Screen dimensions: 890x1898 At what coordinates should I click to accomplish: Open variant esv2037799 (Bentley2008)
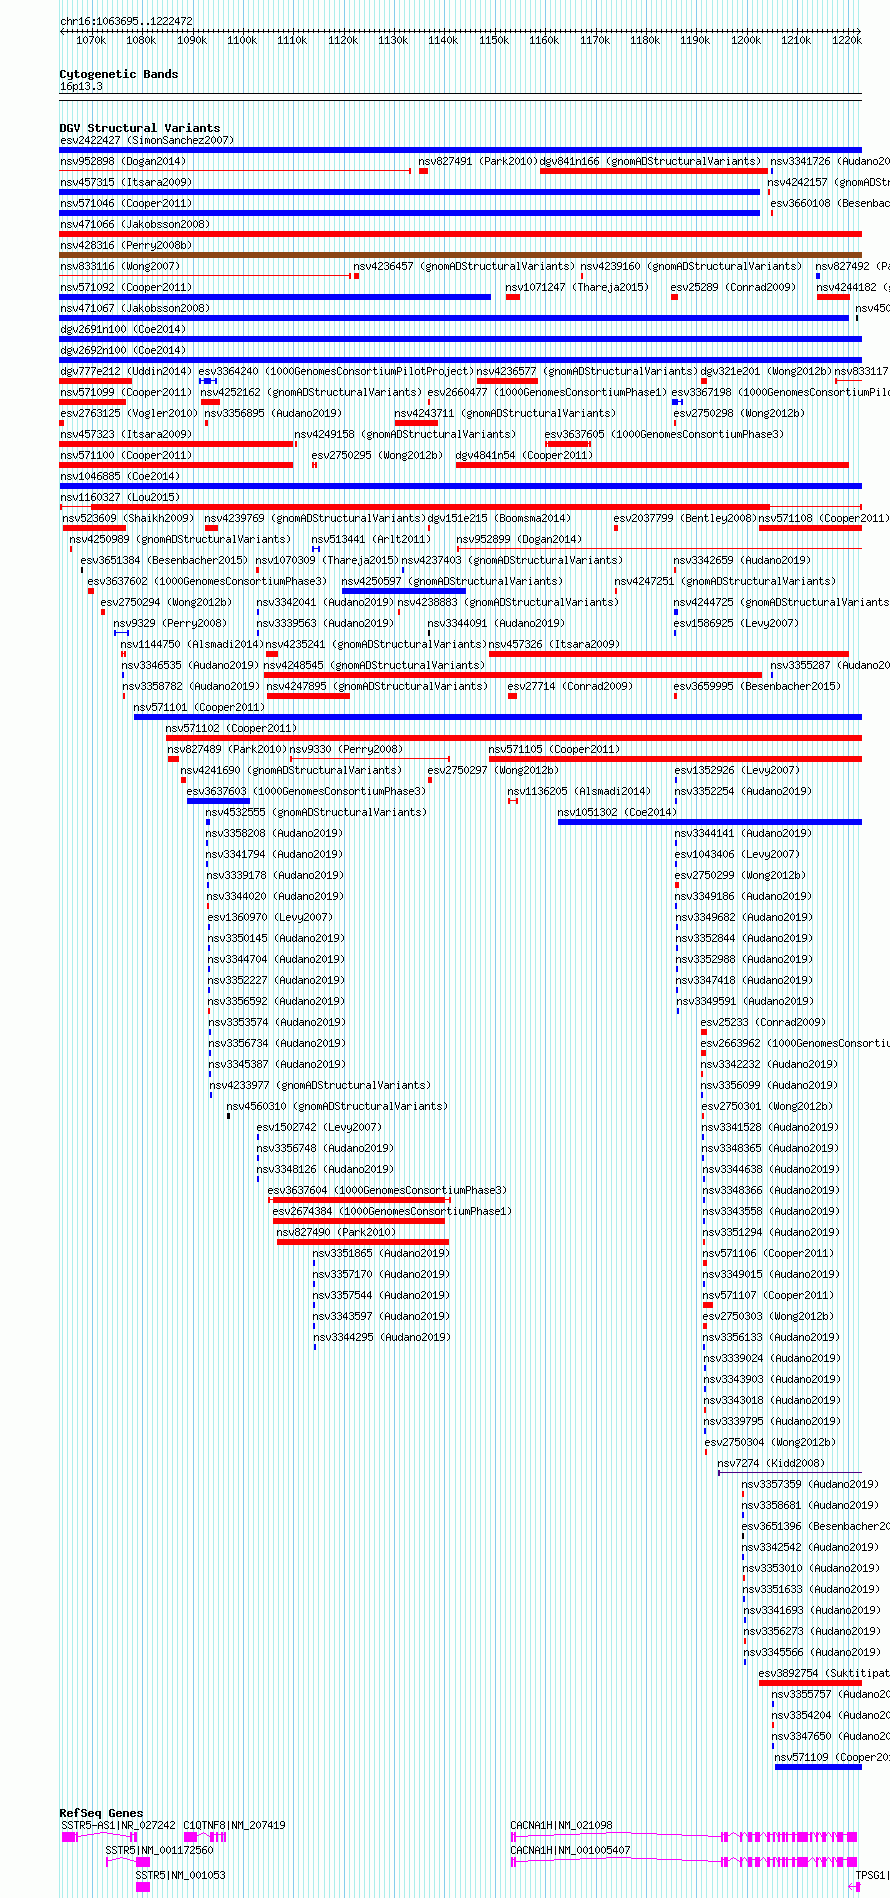[x=684, y=518]
